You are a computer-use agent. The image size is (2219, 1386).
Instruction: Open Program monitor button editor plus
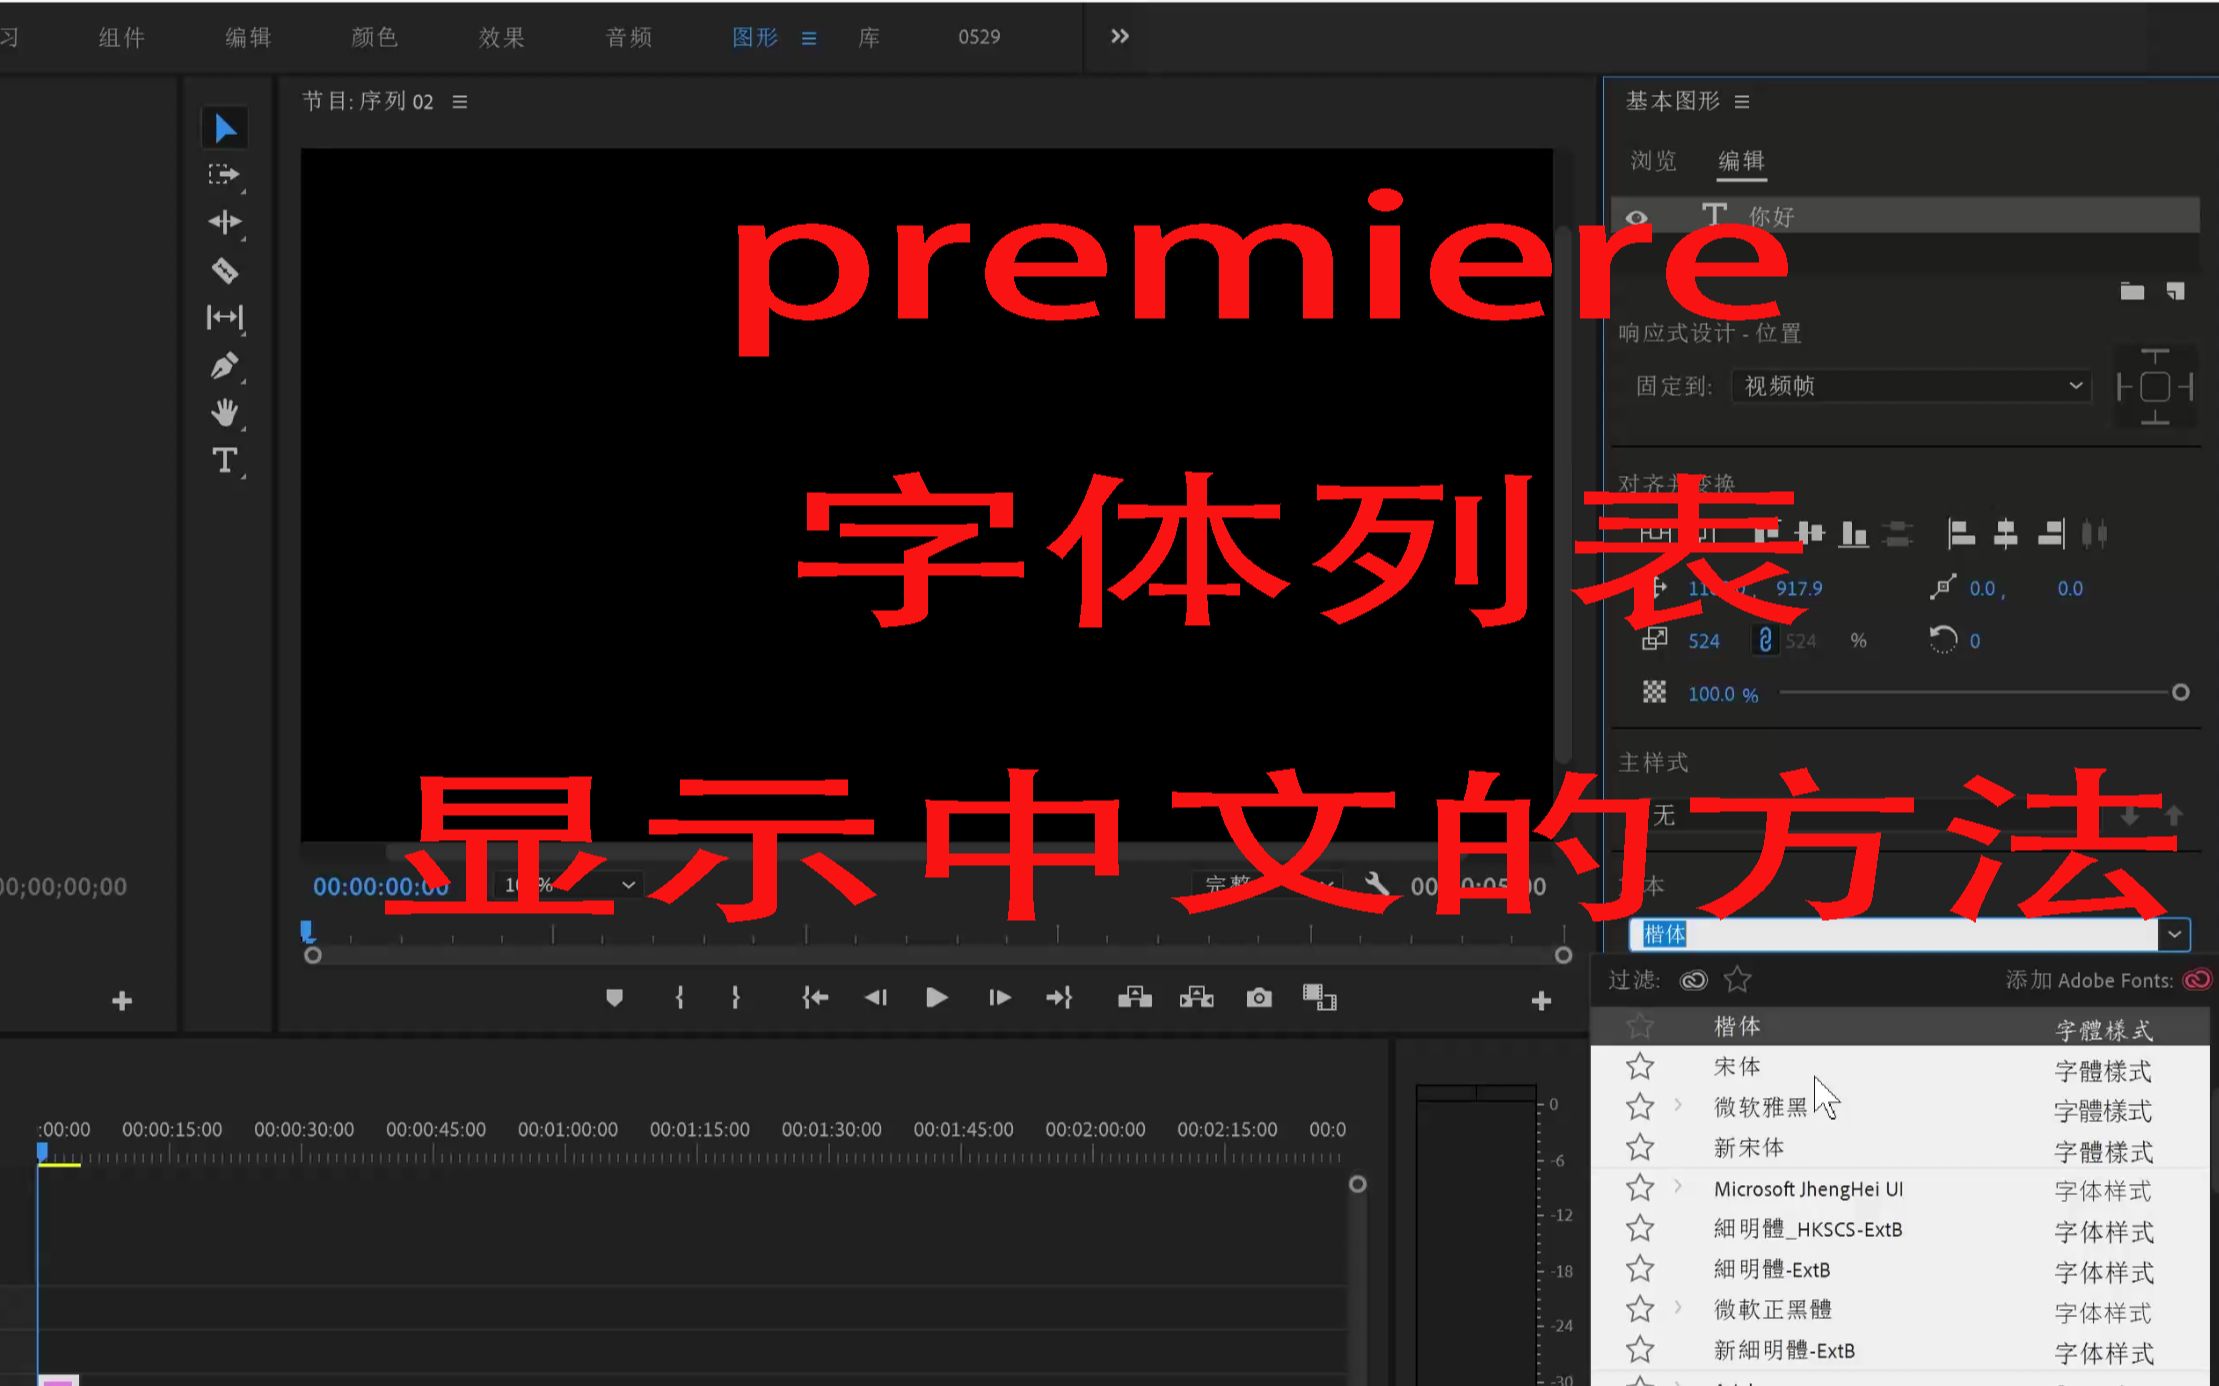click(1541, 1000)
